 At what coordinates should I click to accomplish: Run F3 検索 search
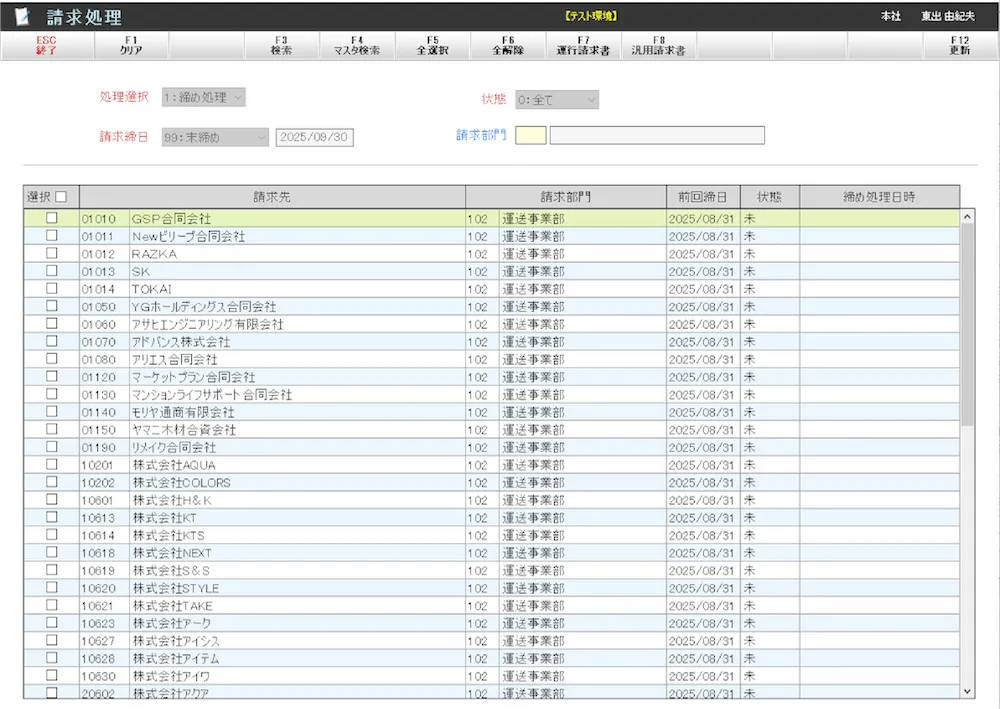[x=281, y=45]
